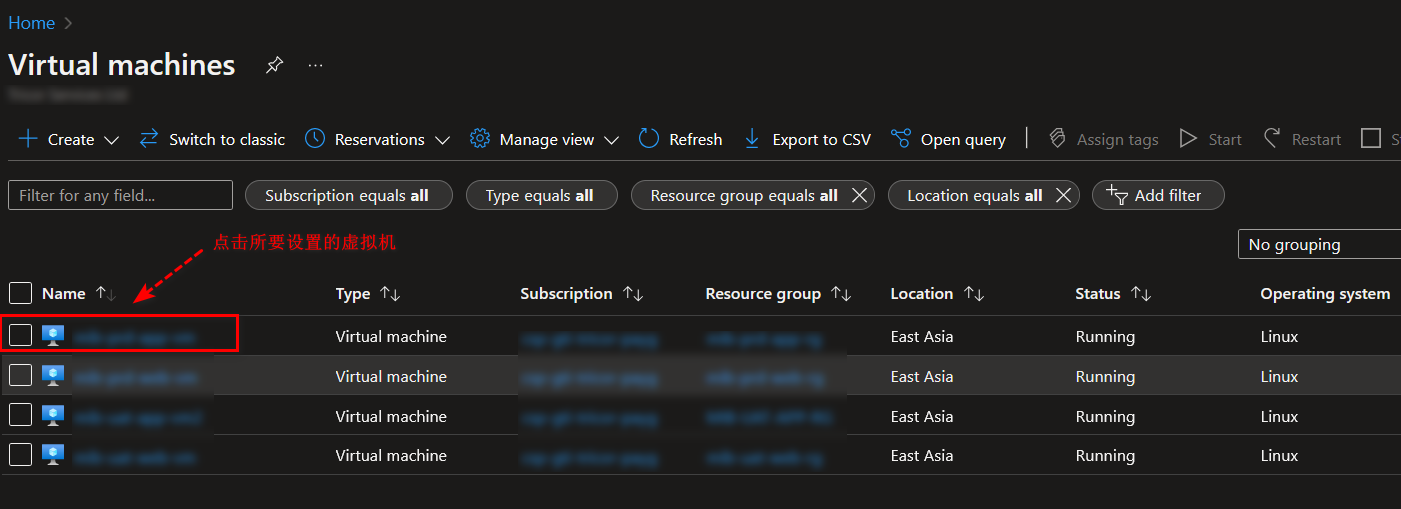The height and width of the screenshot is (509, 1401).
Task: Open Type equals all filter
Action: pos(540,195)
